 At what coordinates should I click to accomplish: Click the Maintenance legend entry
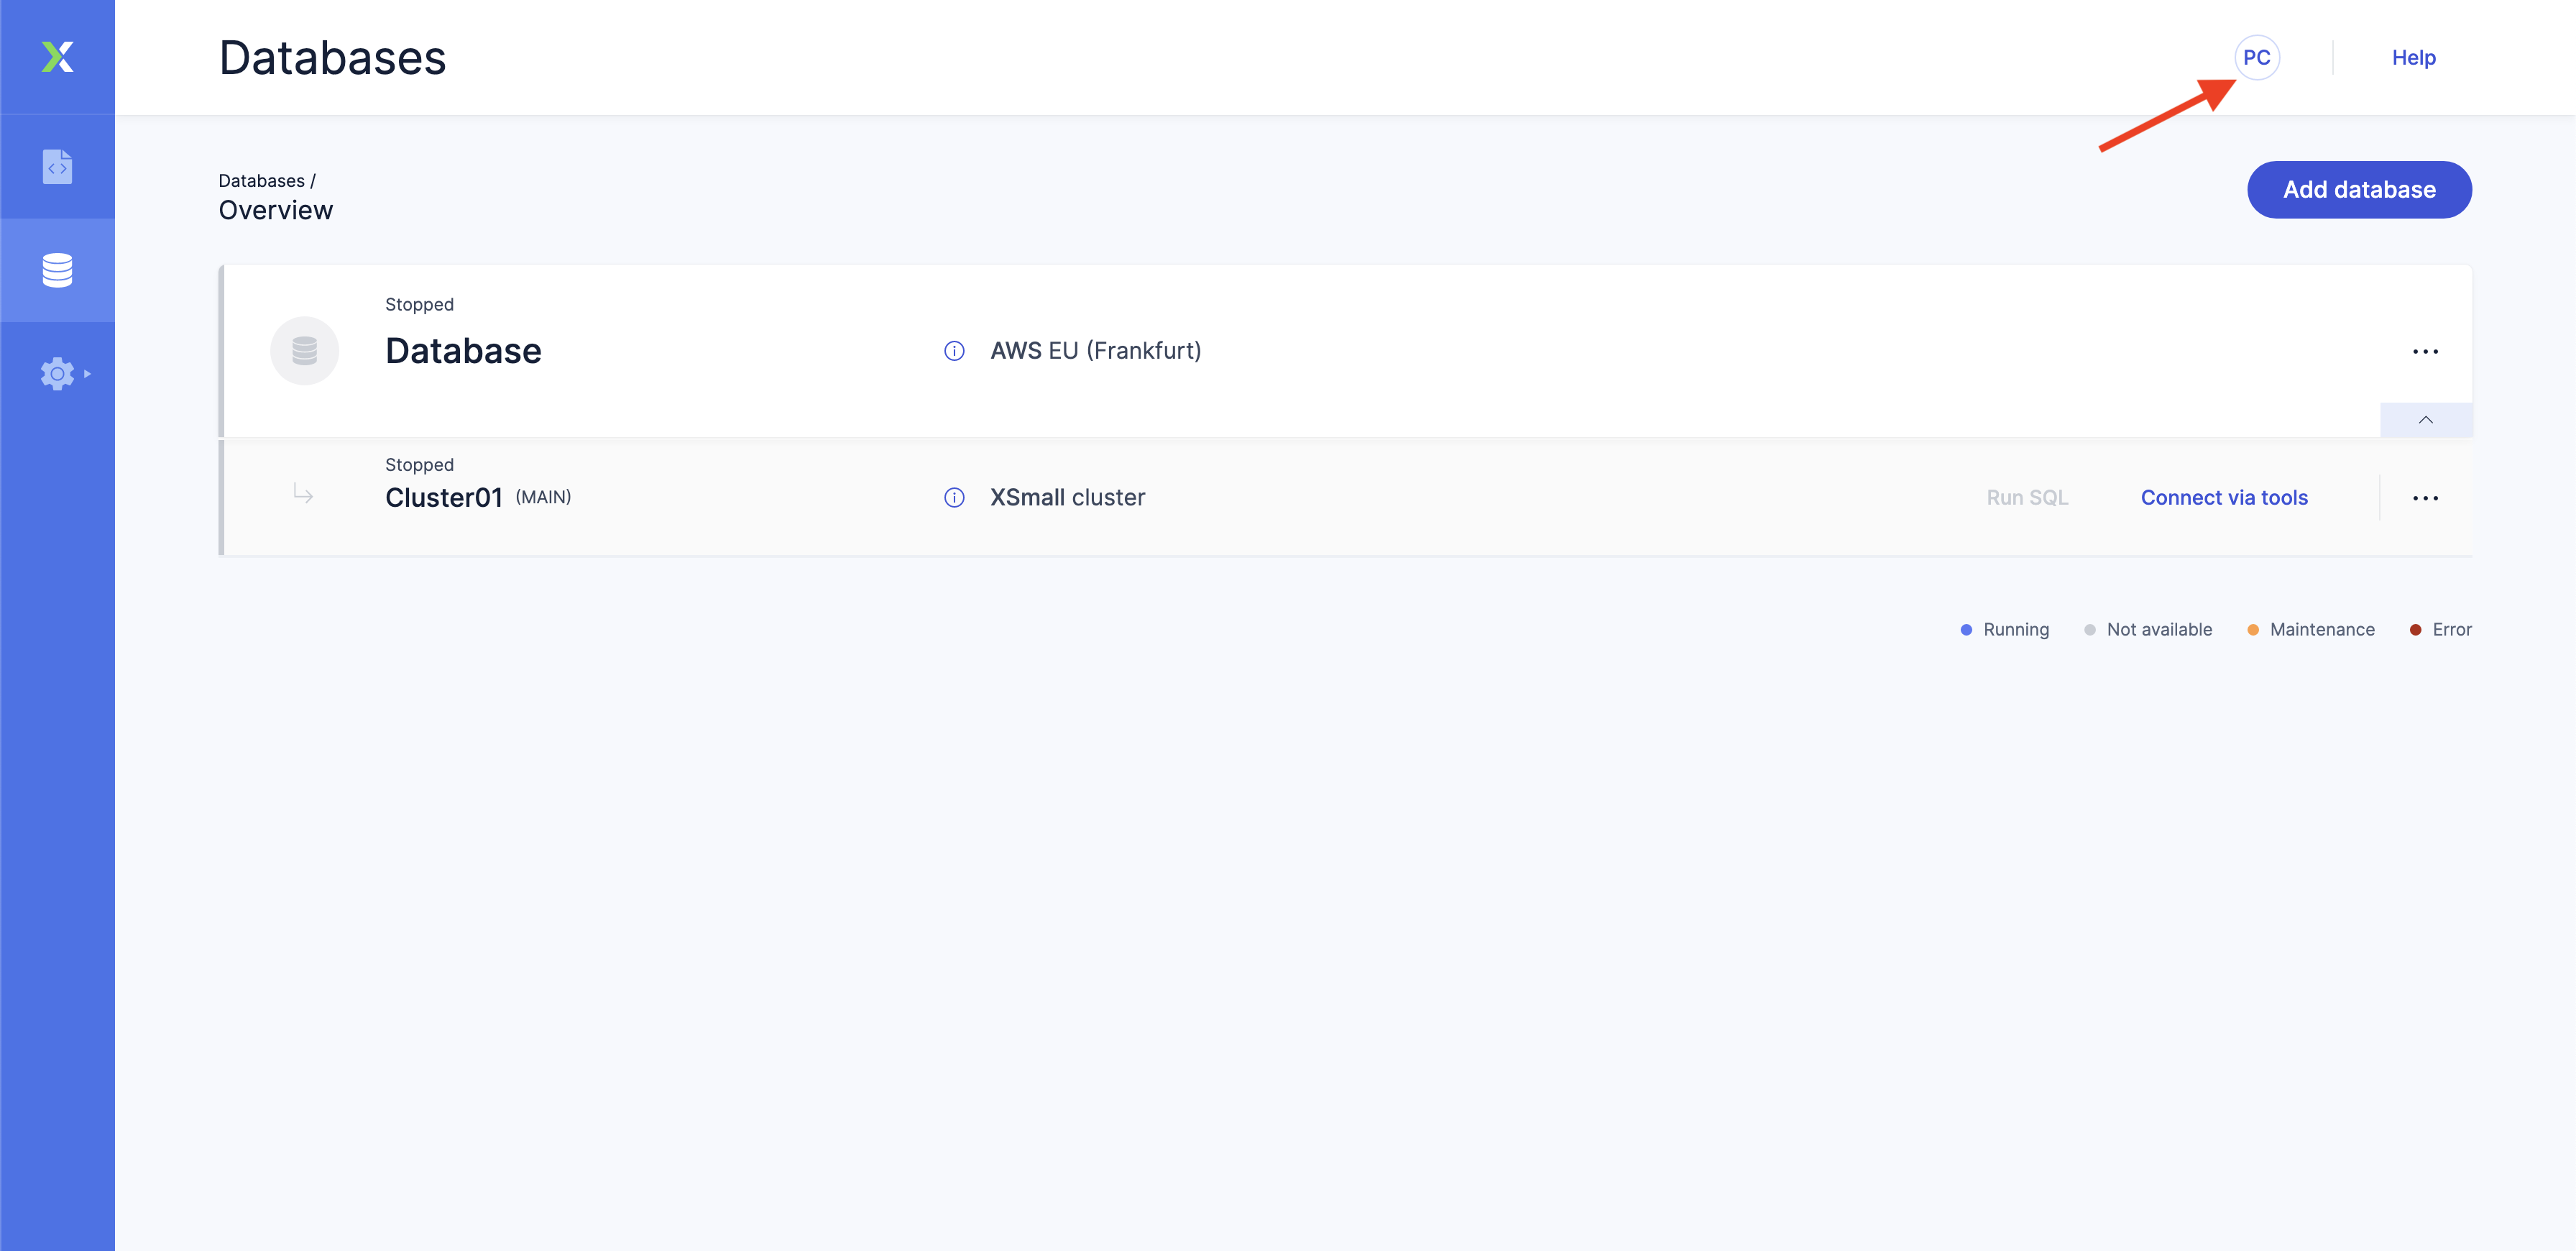(x=2310, y=630)
